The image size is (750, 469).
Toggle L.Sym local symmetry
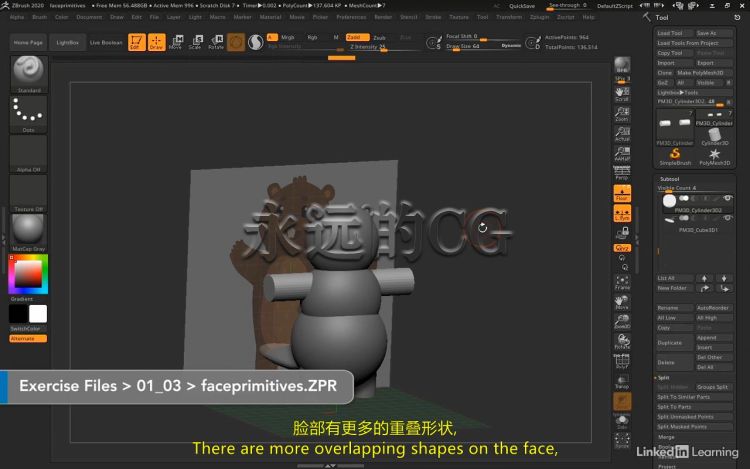point(622,213)
